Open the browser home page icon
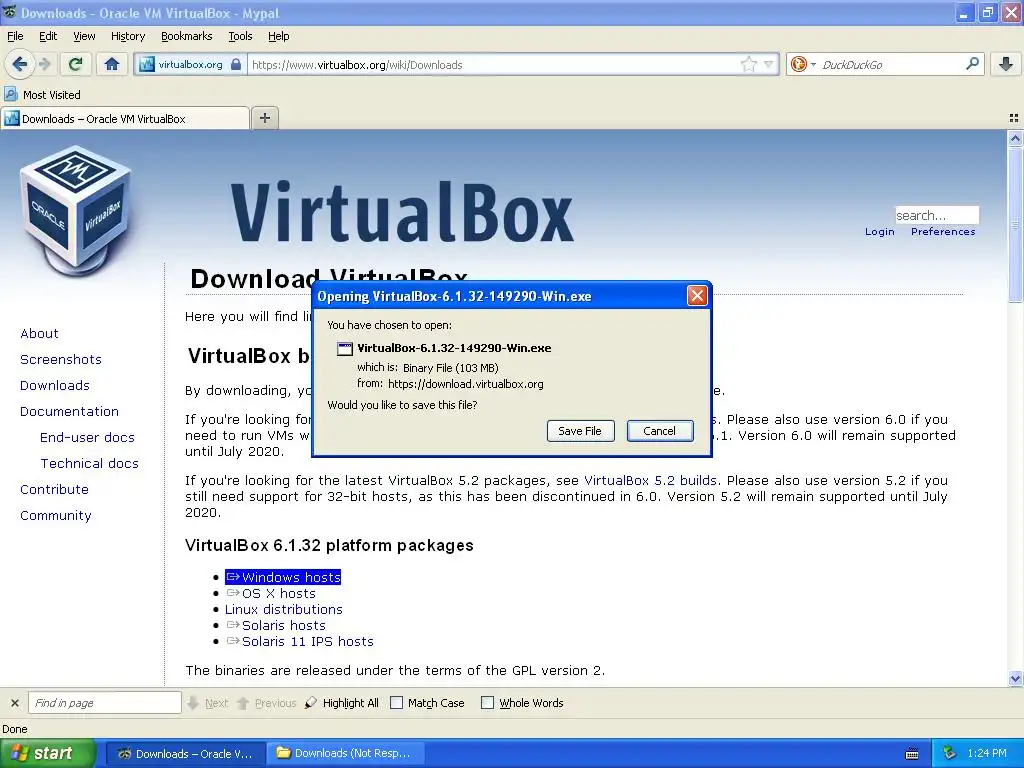The image size is (1024, 768). [112, 64]
